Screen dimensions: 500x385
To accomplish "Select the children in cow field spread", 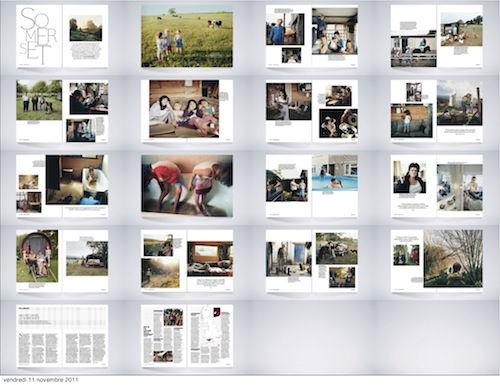I will pyautogui.click(x=187, y=36).
